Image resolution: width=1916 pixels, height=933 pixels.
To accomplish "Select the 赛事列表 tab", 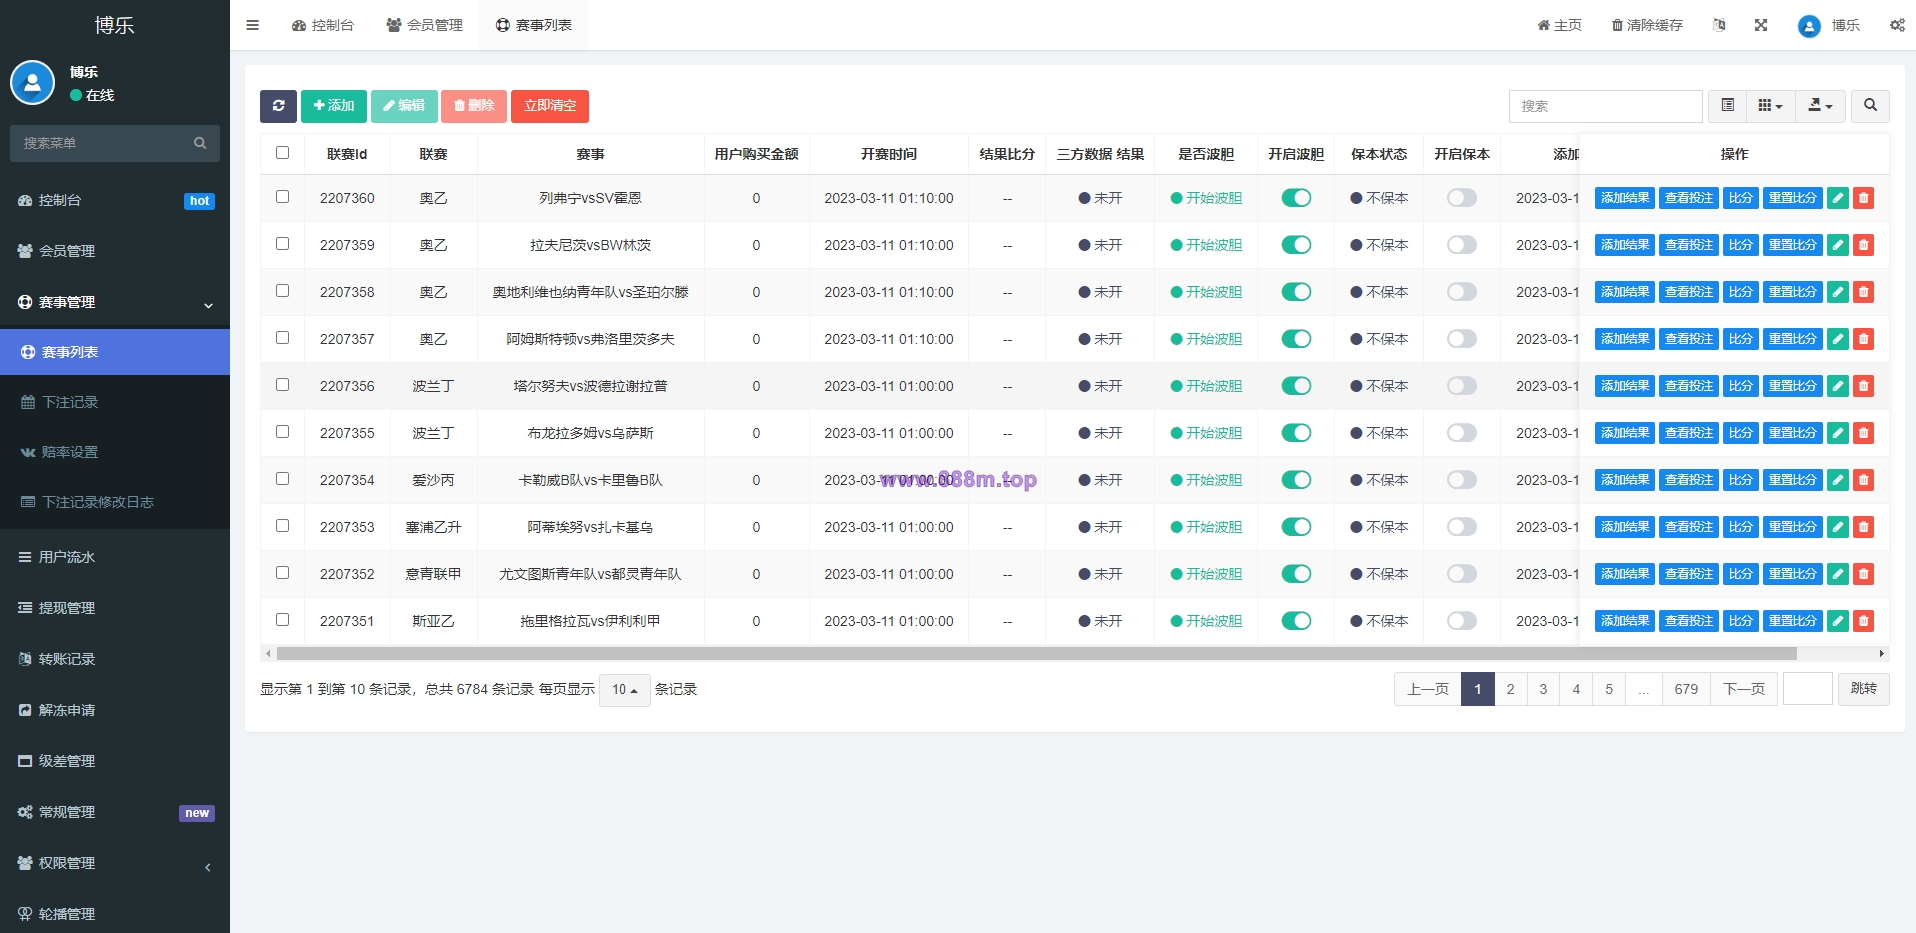I will click(x=534, y=25).
